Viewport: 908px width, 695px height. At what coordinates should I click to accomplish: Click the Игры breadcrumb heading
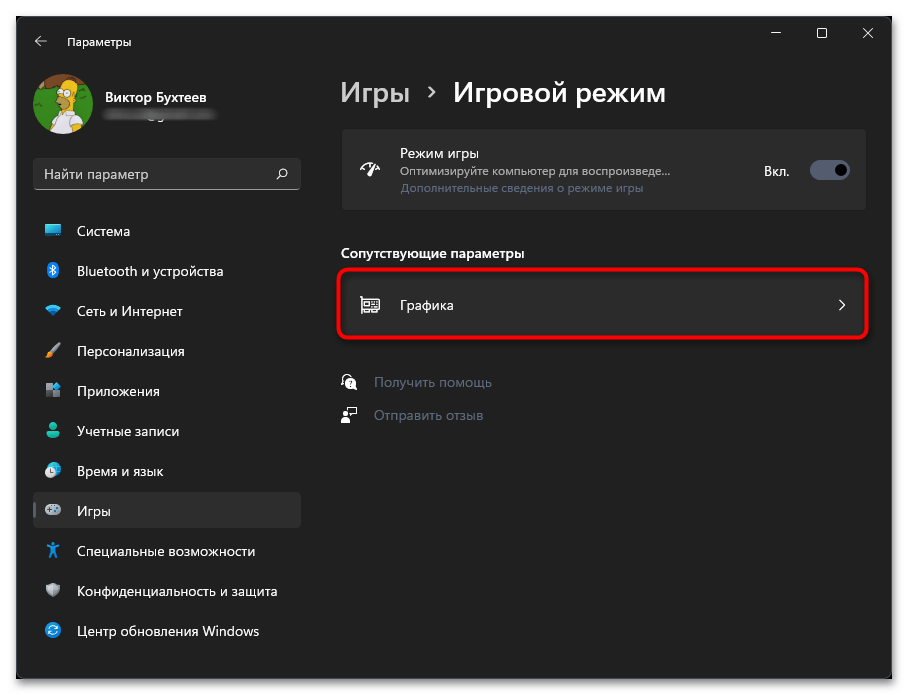click(375, 92)
